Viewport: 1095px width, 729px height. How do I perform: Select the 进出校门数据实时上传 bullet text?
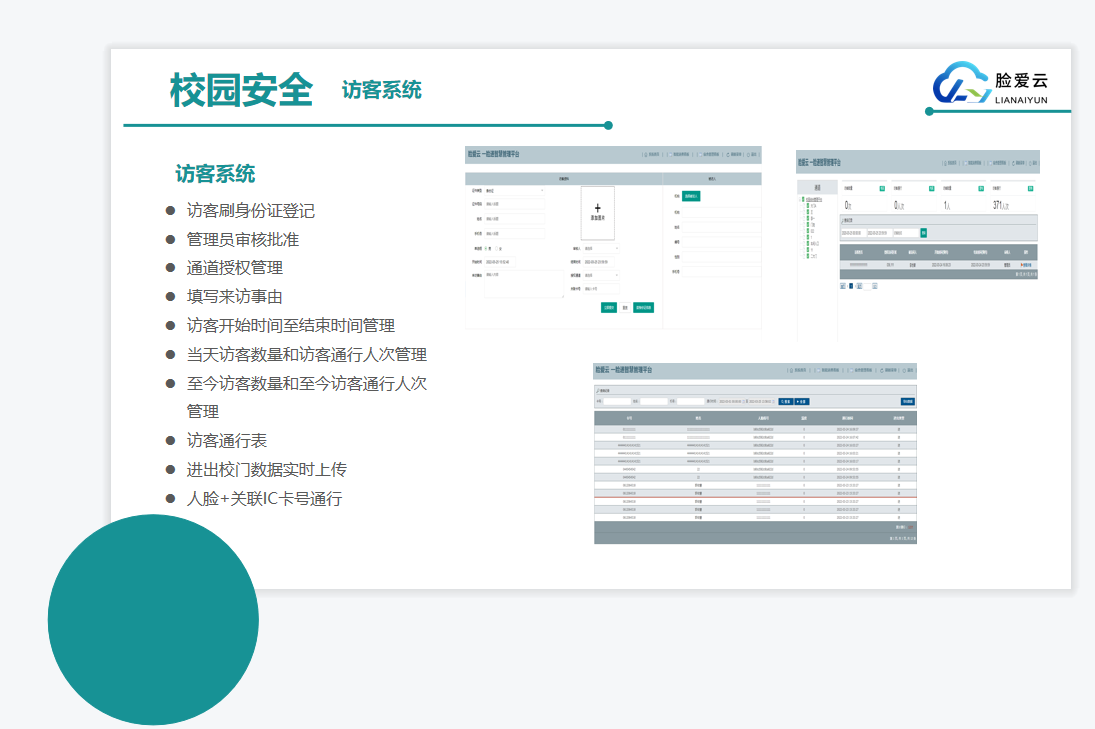(267, 470)
